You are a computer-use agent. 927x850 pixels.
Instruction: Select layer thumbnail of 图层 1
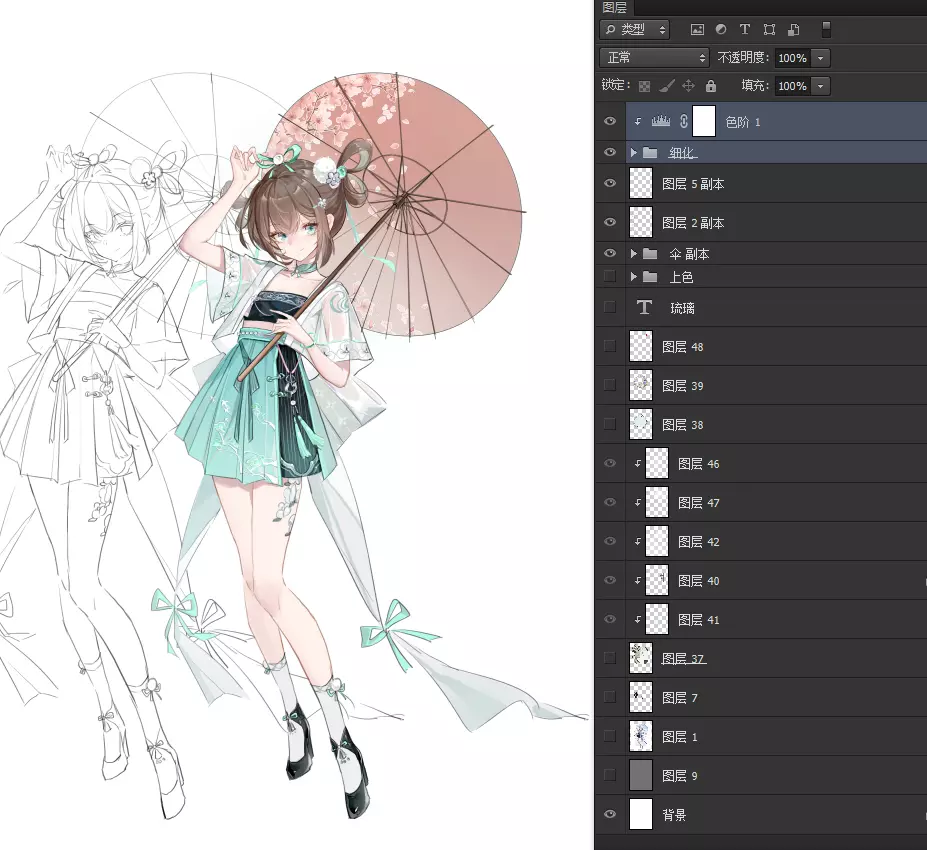[x=641, y=737]
